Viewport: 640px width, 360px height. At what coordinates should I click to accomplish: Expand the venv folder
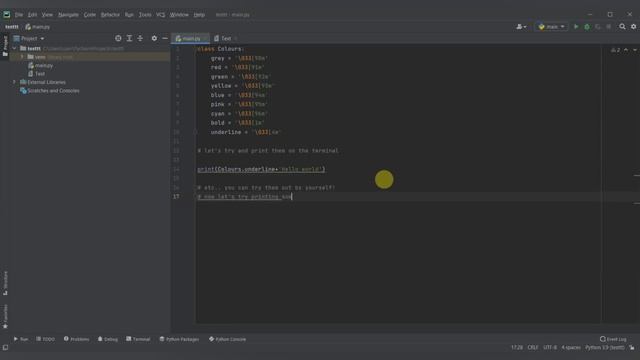pyautogui.click(x=22, y=57)
